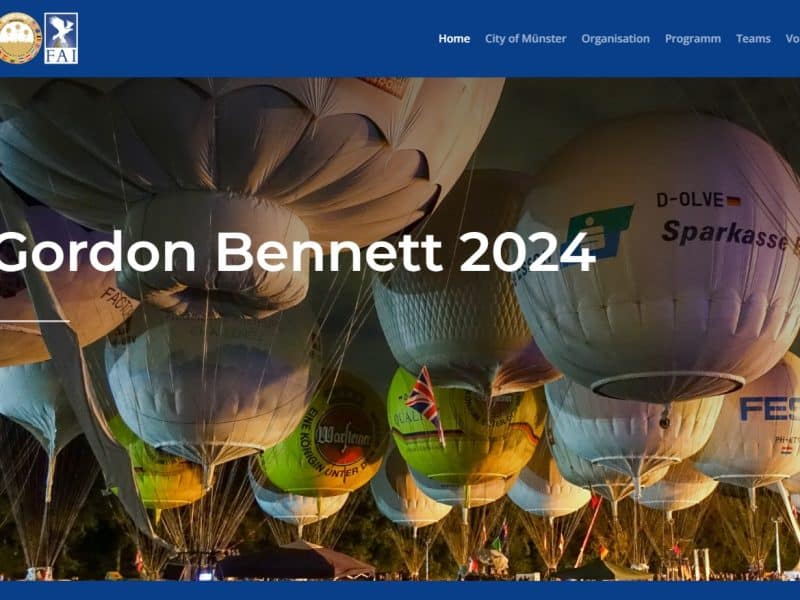Screen dimensions: 800x600
Task: Click the D-OLVE registration text on the balloon
Action: [x=690, y=200]
